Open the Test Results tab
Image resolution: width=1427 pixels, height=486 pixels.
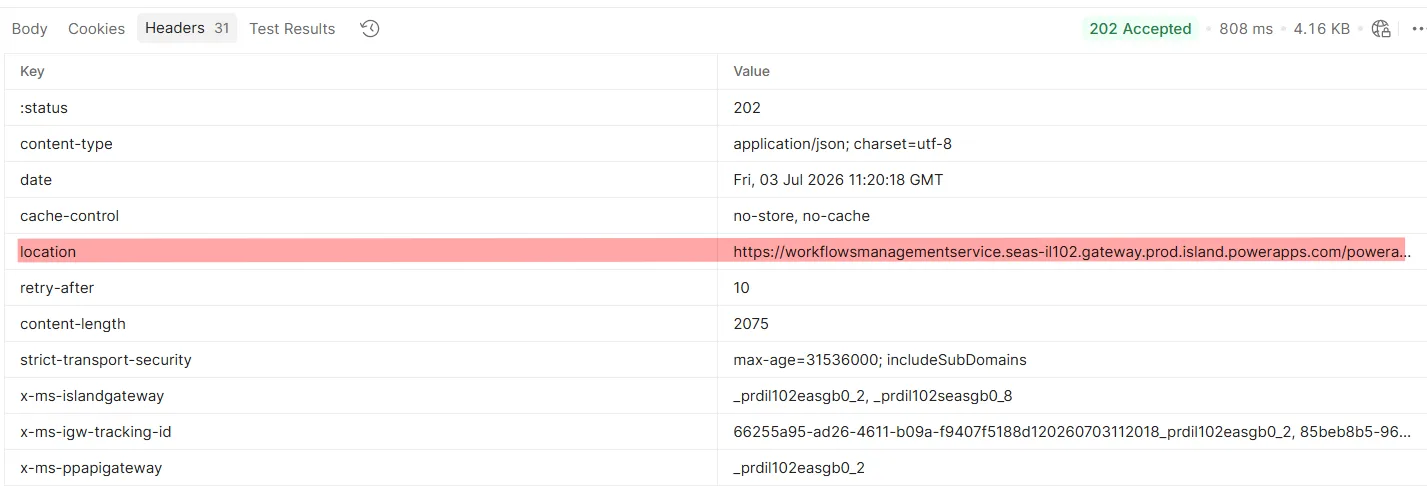[x=292, y=29]
